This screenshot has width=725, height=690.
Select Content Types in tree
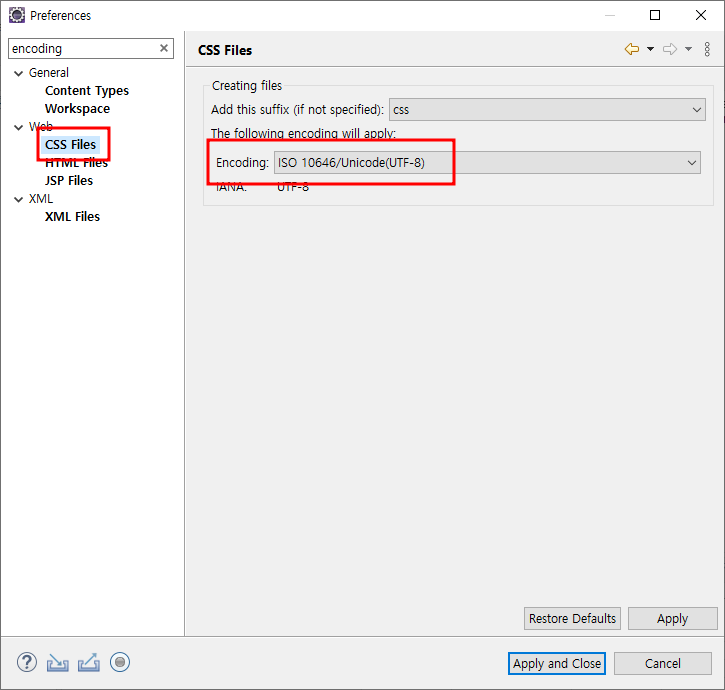pyautogui.click(x=87, y=91)
